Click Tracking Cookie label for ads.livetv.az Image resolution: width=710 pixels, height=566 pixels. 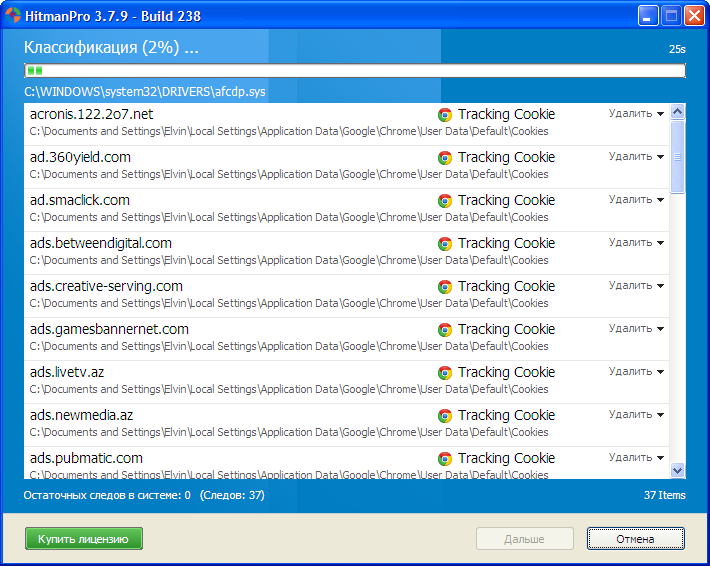click(x=506, y=372)
